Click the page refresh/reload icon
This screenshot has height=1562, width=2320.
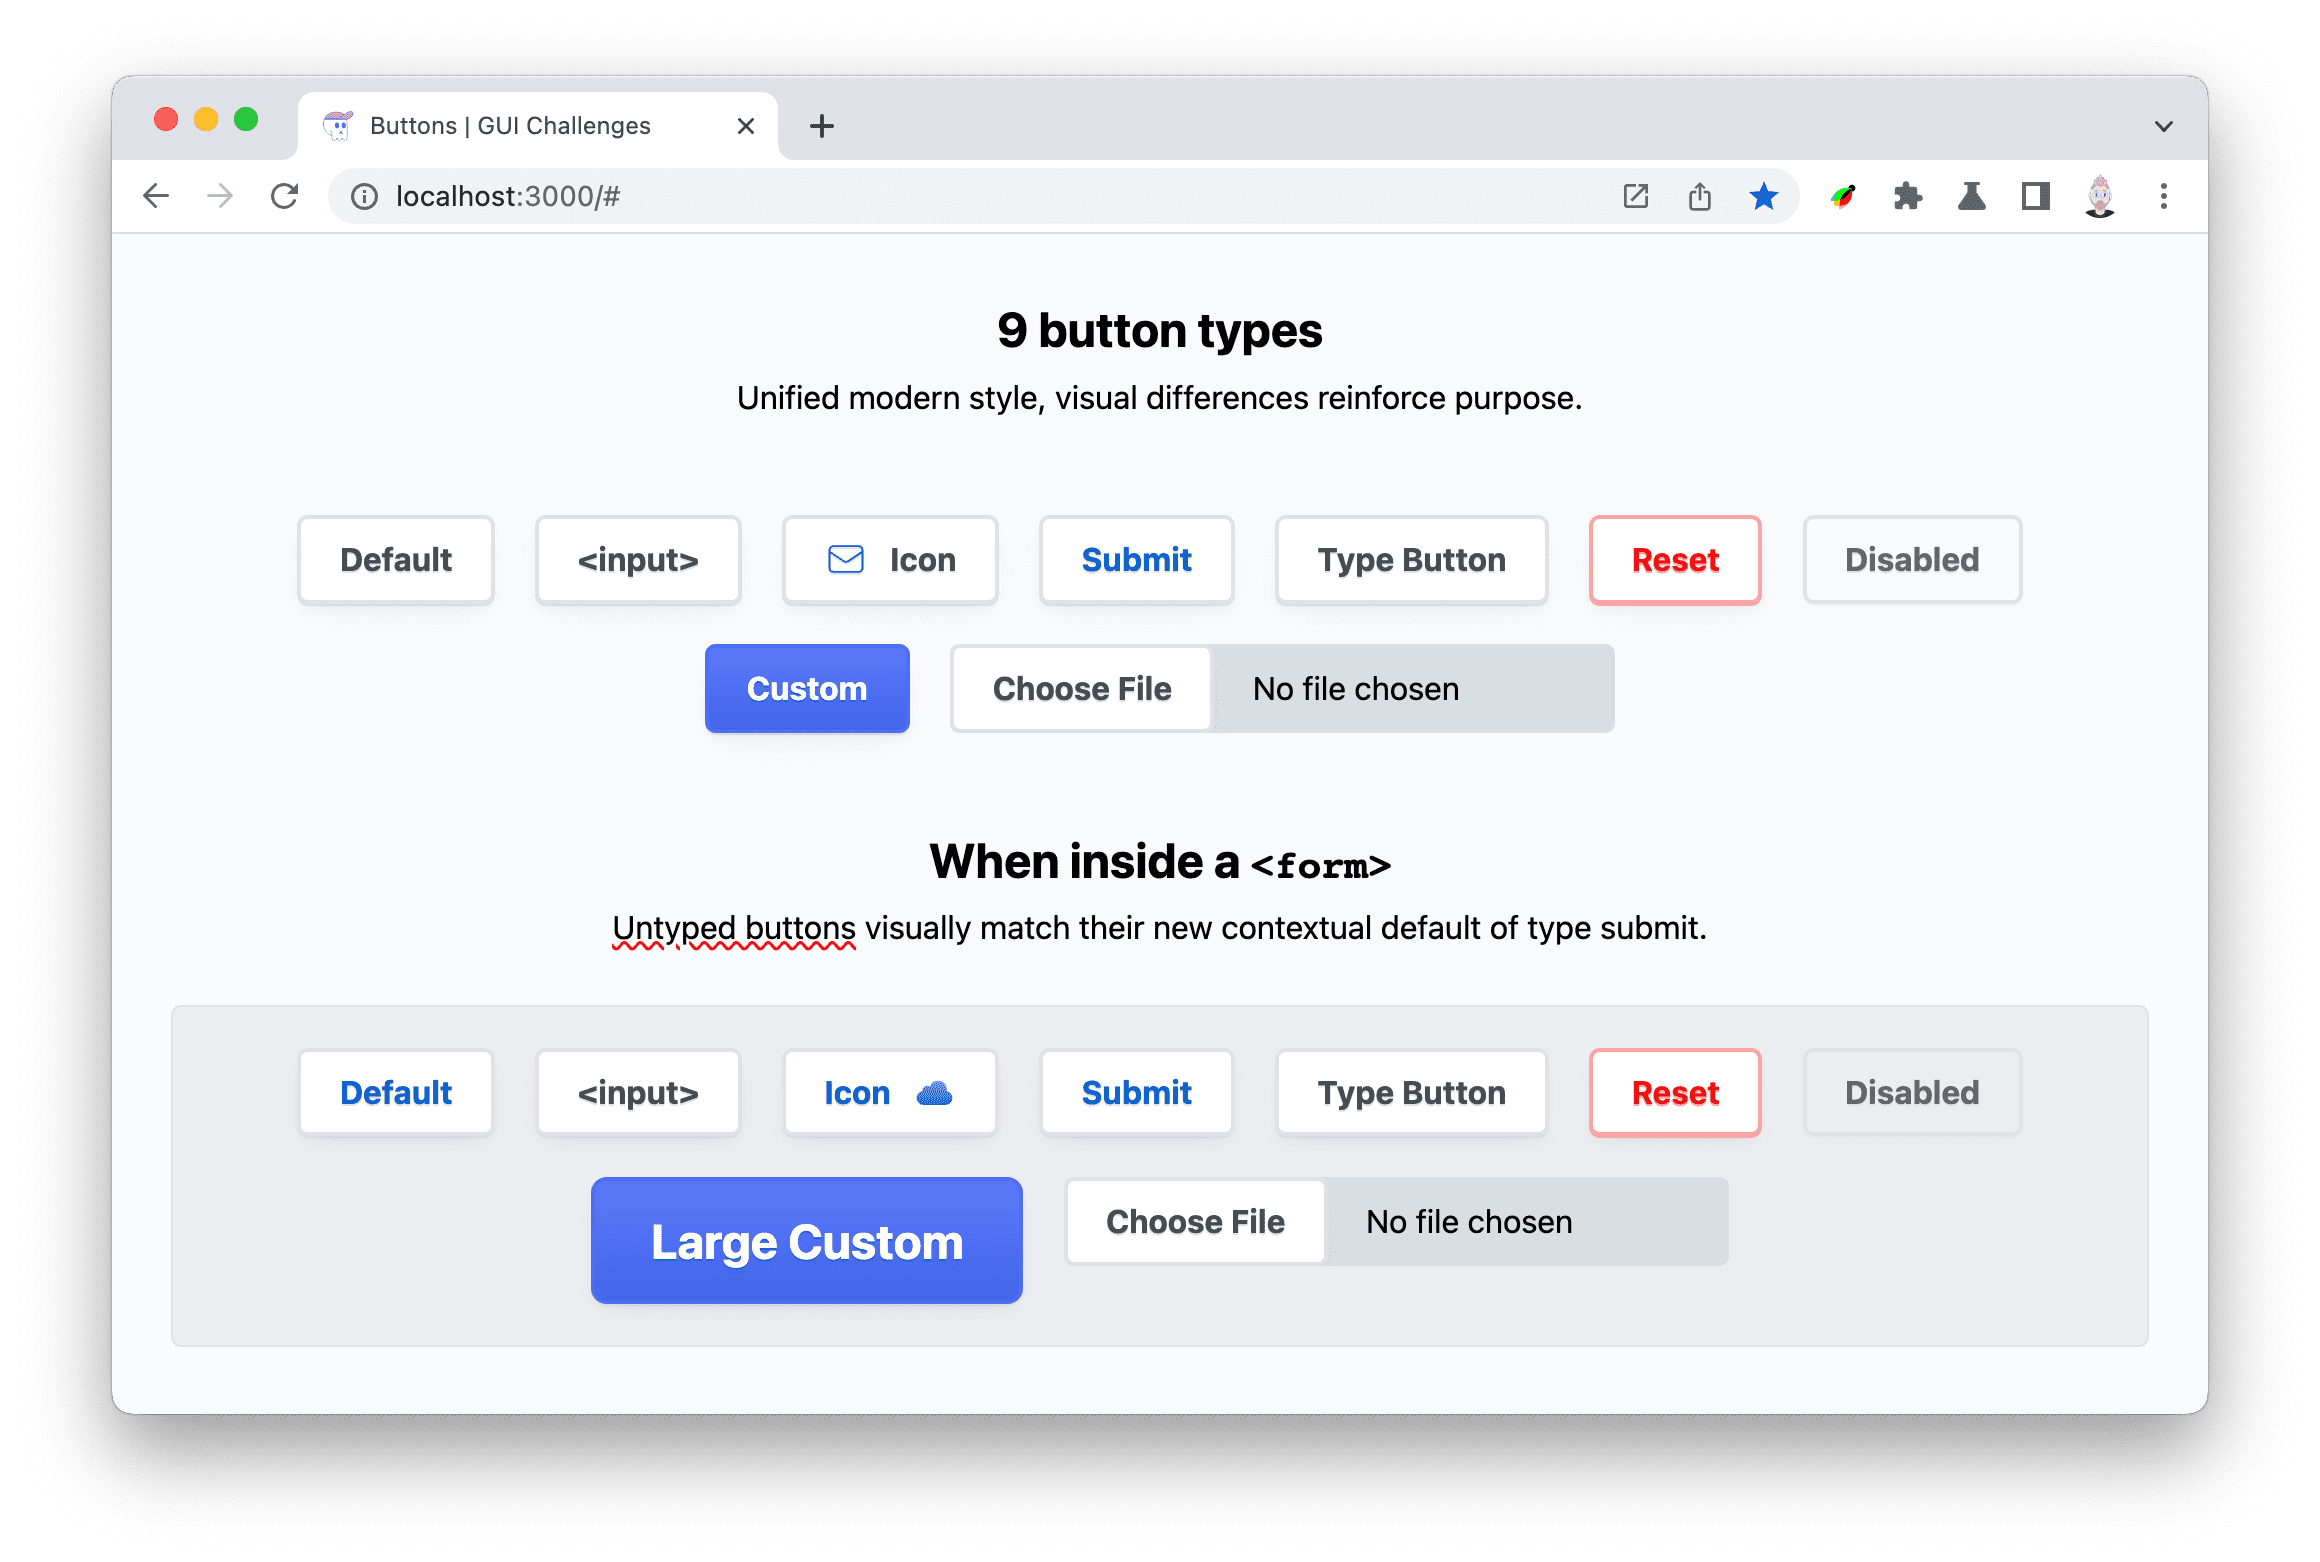(282, 197)
